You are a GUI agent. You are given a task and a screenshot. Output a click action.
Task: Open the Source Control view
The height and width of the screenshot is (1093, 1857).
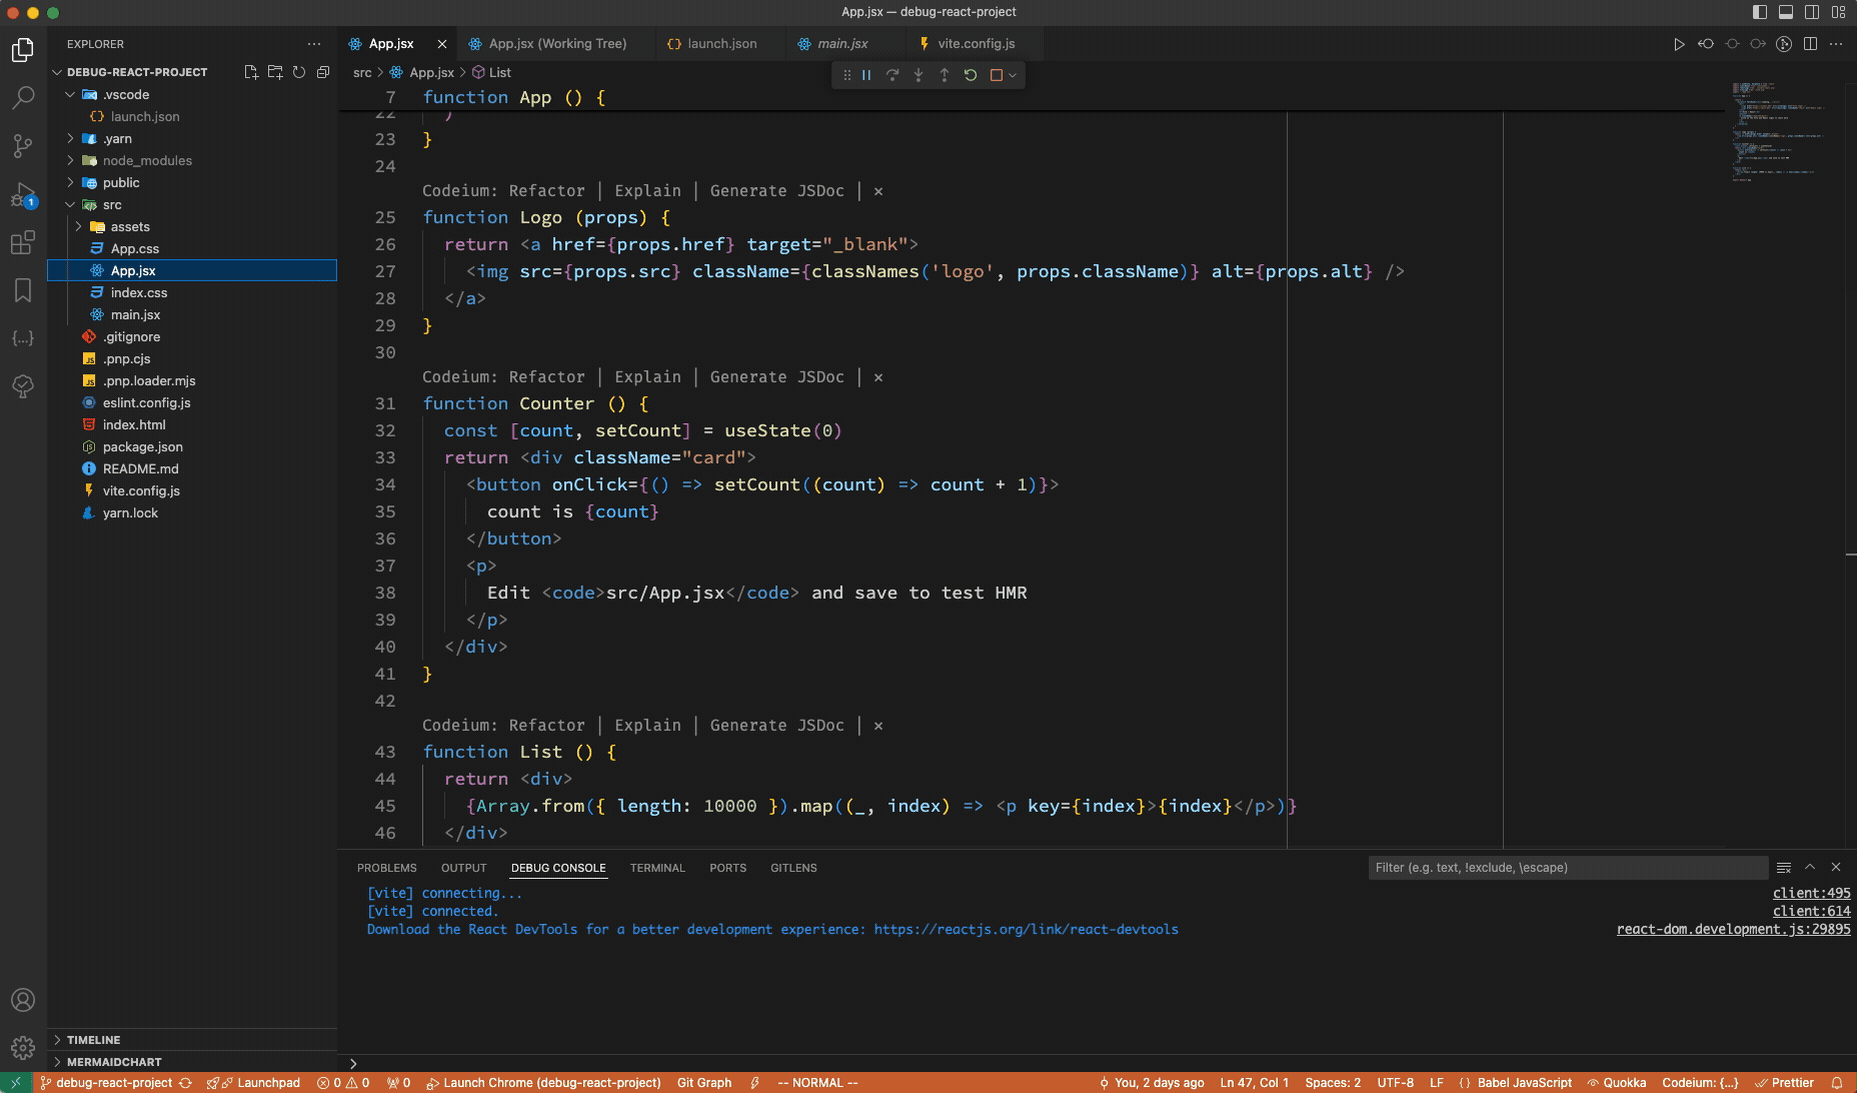pos(22,145)
